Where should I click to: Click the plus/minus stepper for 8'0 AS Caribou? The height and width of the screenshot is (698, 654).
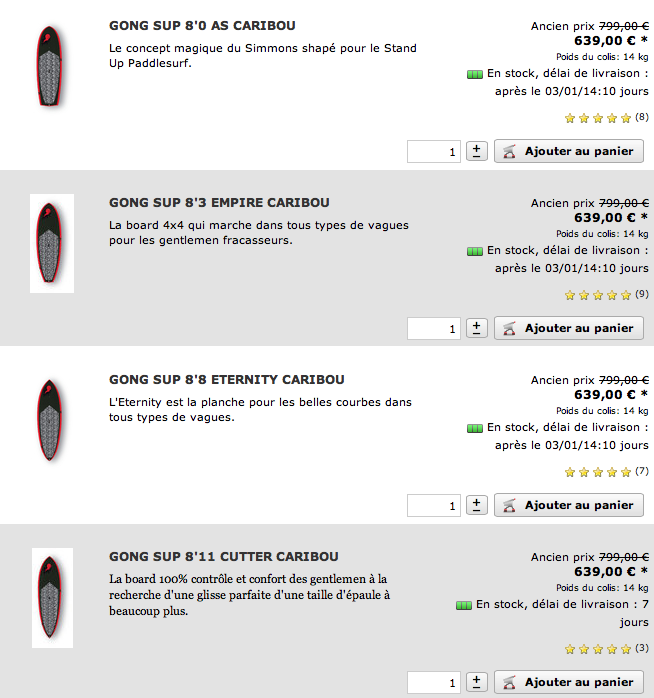tap(476, 151)
